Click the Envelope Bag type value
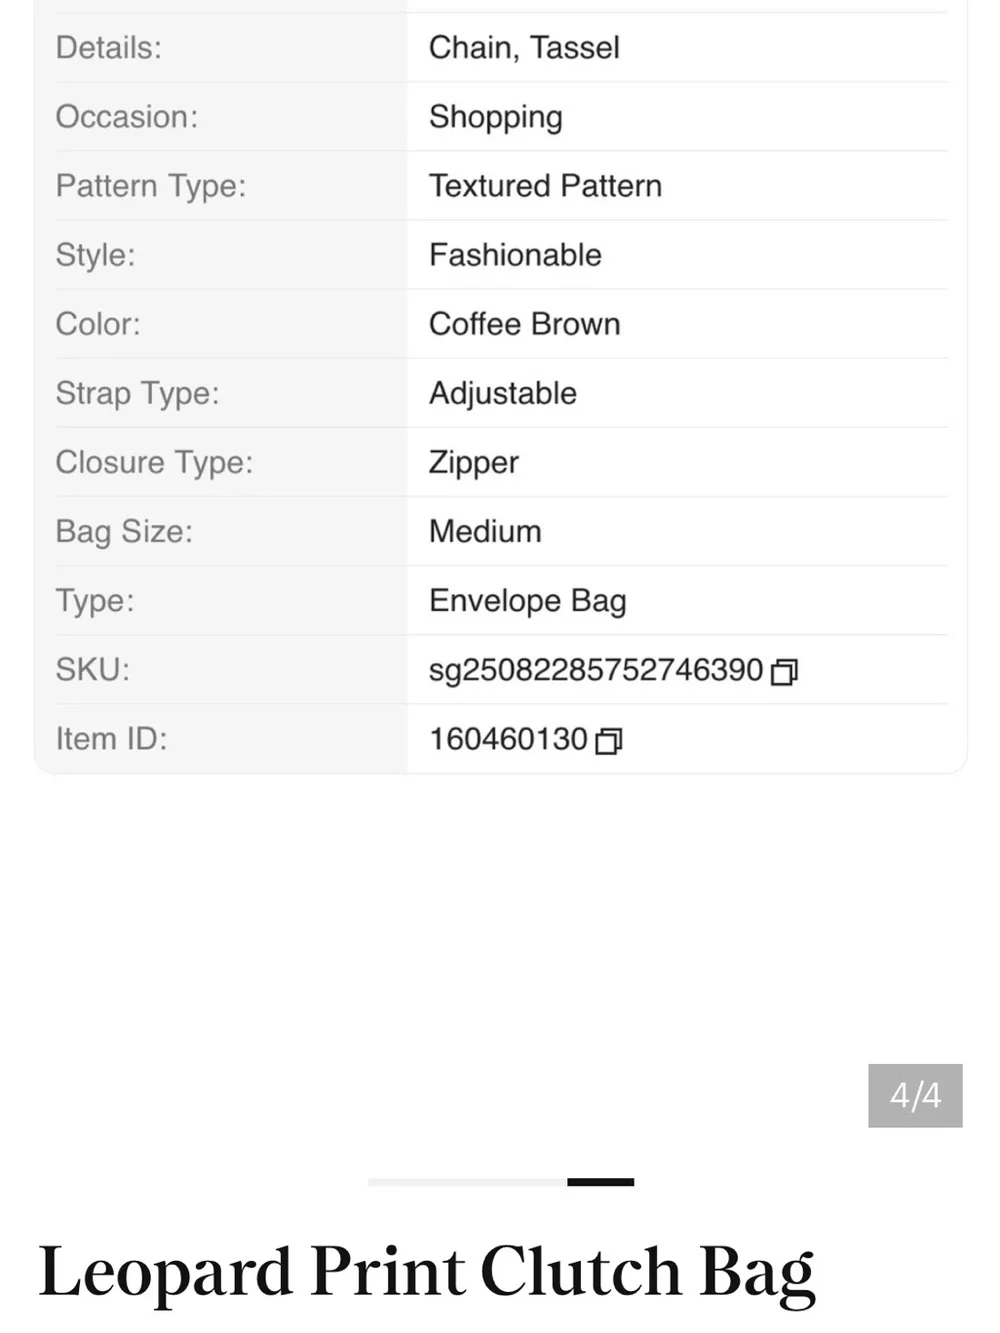The height and width of the screenshot is (1333, 1000). pos(528,601)
